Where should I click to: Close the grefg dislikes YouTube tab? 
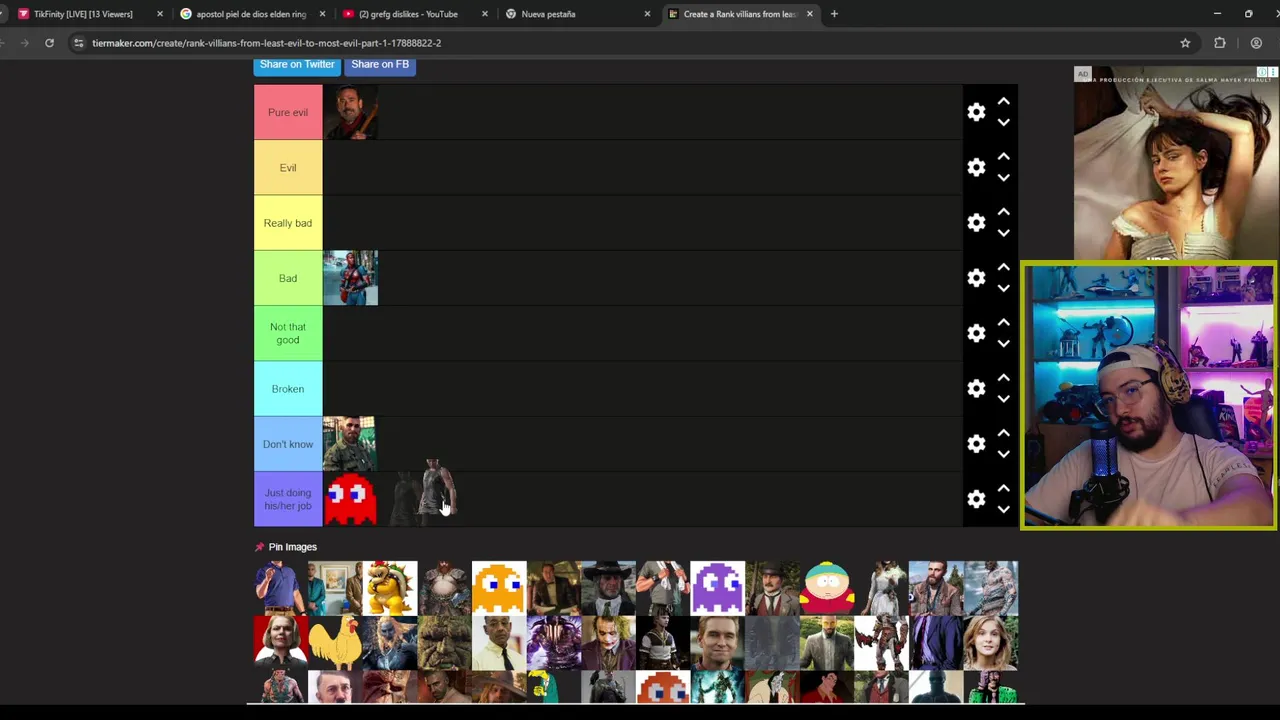point(485,14)
